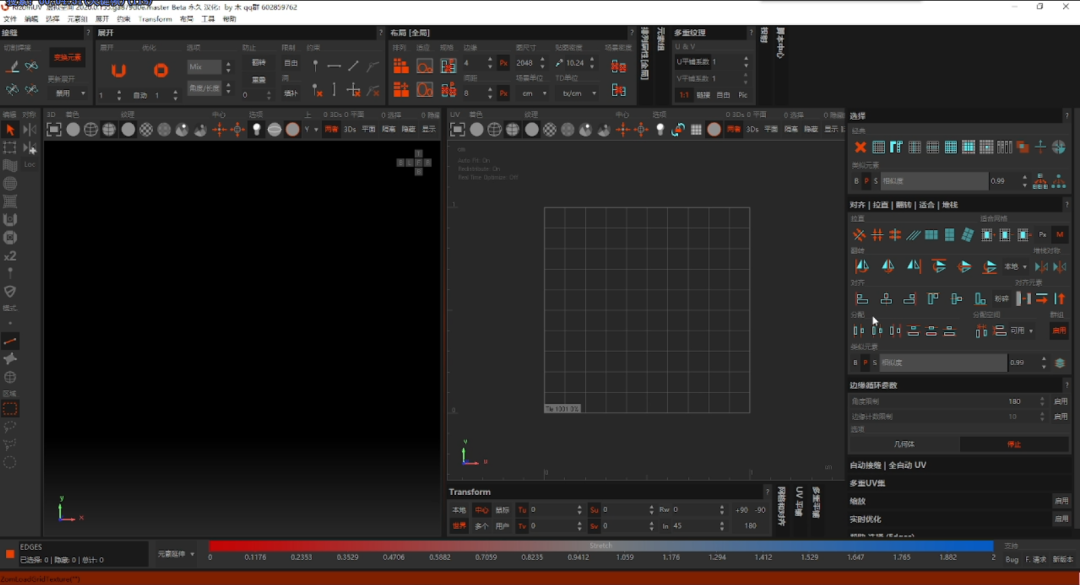
Task: Toggle the 3Ds button in 3D viewport toolbar
Action: (350, 130)
